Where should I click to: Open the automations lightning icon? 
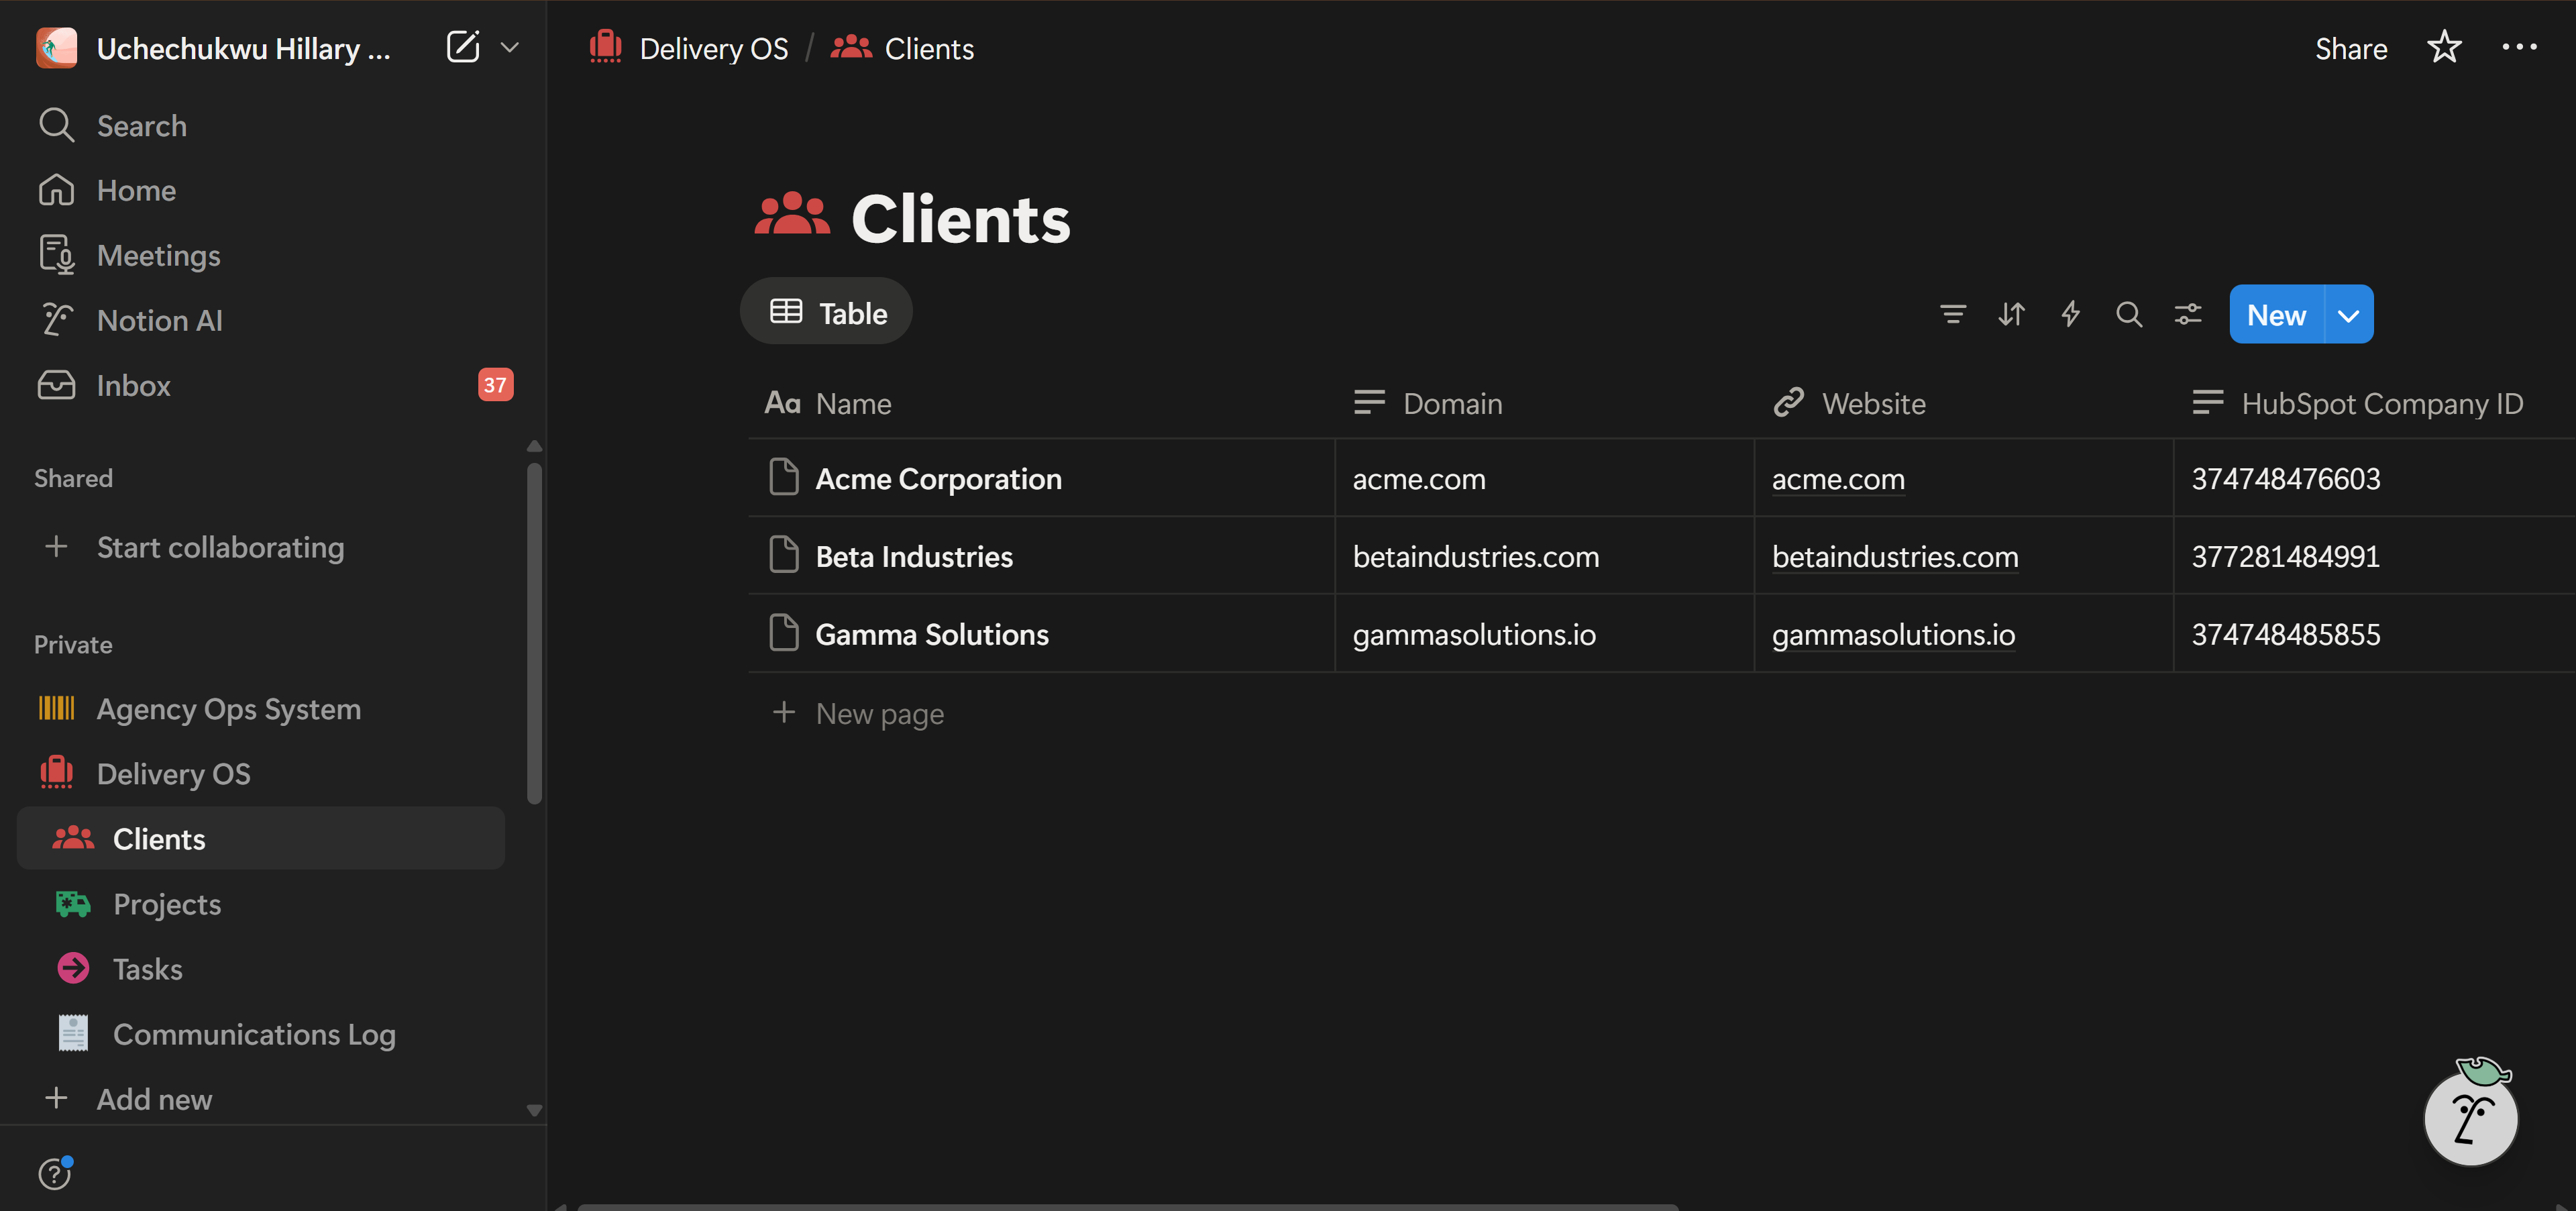point(2070,314)
